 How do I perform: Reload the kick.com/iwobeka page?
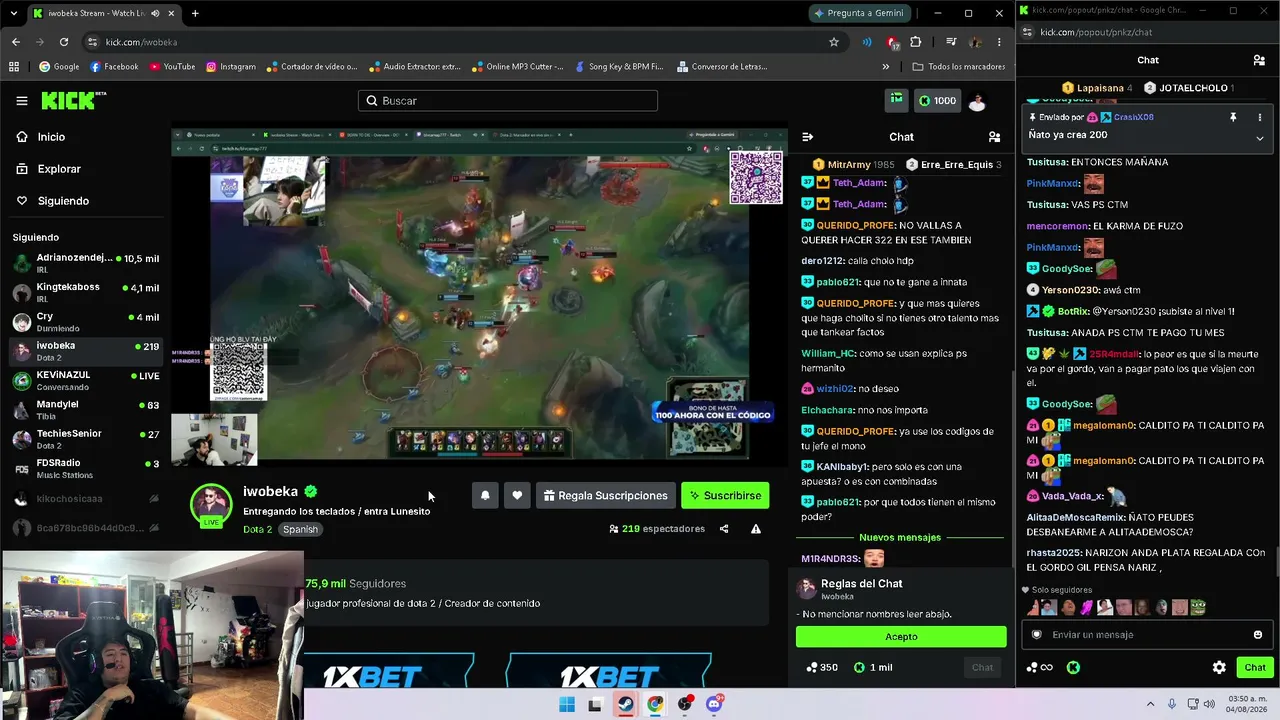pyautogui.click(x=64, y=42)
